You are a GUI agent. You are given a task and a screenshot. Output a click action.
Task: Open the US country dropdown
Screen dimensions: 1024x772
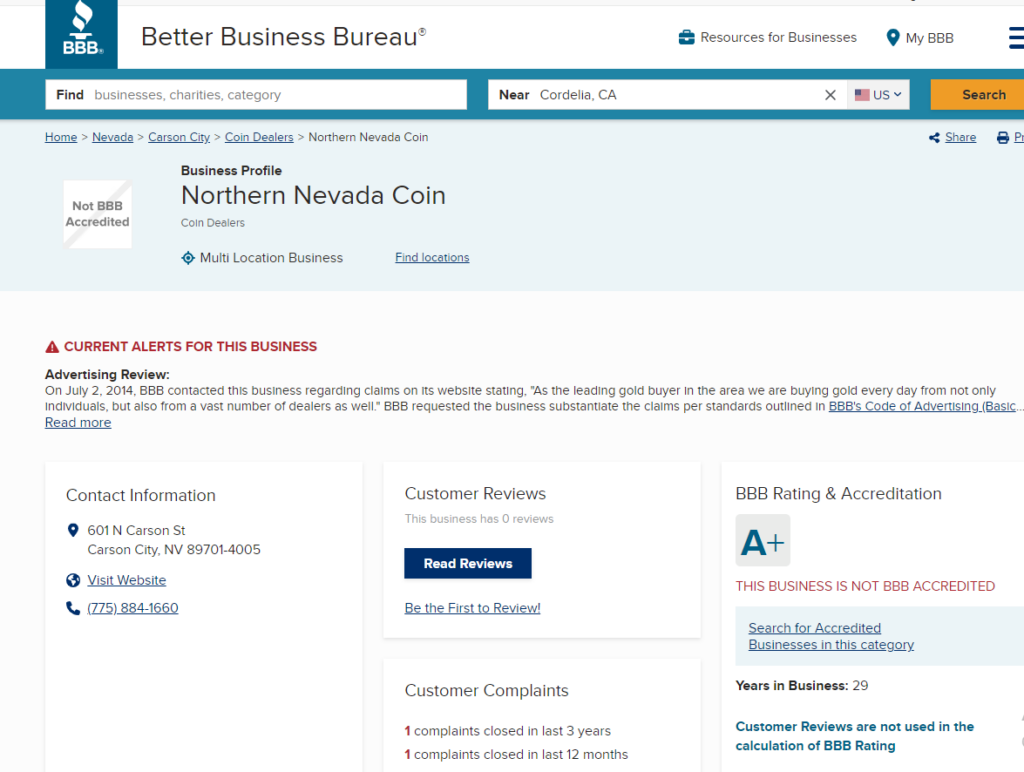coord(878,95)
